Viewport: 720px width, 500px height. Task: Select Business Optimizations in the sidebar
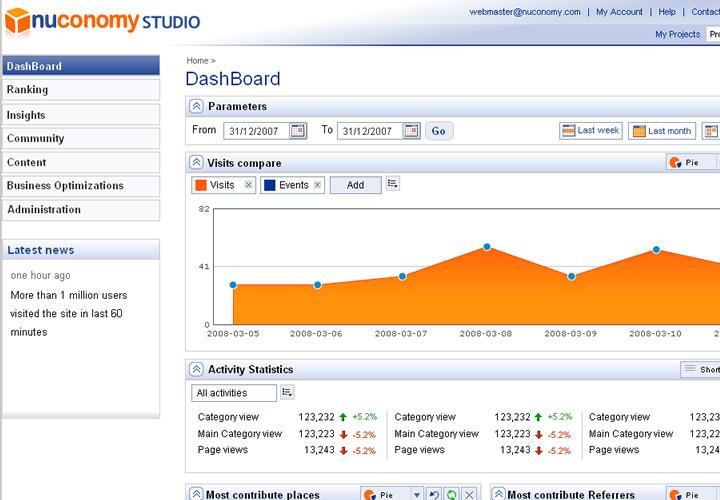(80, 186)
